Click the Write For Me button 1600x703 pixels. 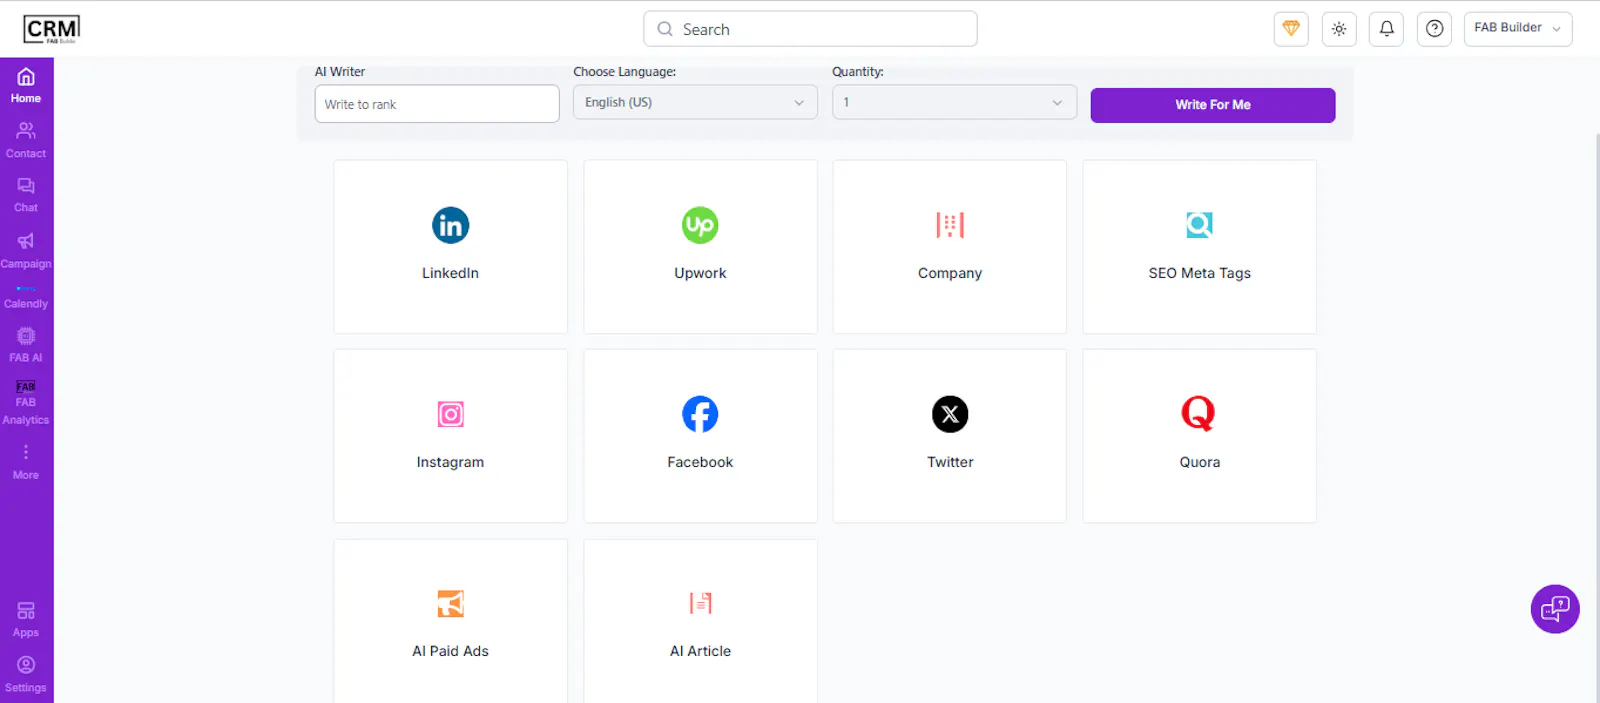coord(1213,105)
